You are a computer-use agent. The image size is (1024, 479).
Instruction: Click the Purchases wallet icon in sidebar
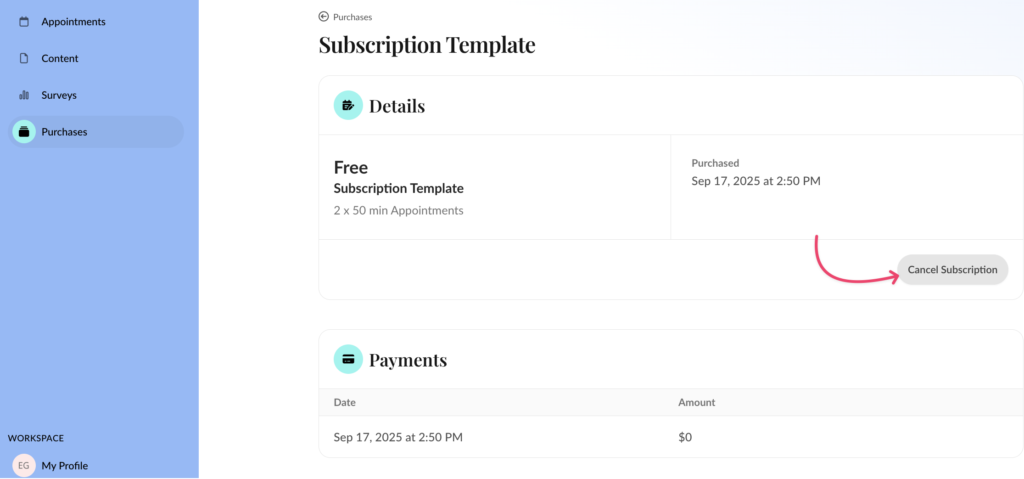click(24, 132)
